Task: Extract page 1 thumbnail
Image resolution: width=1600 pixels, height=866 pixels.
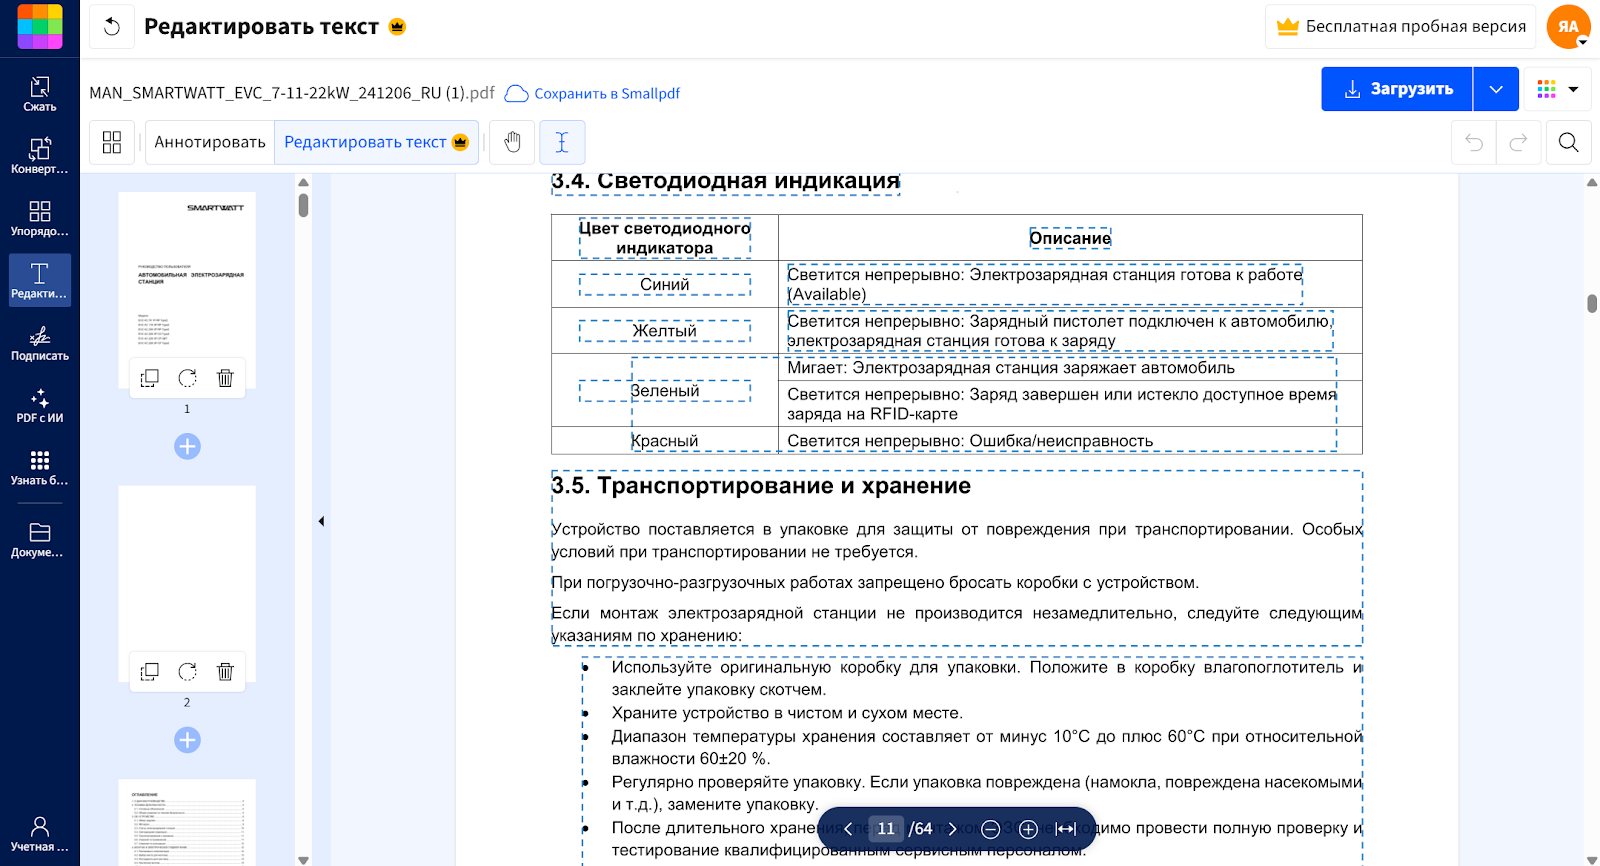Action: 150,378
